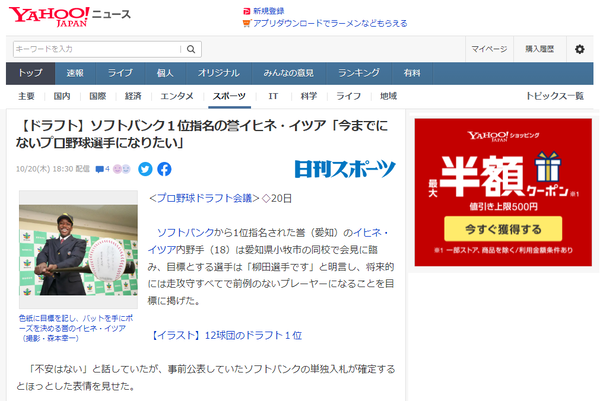Click the Yahoo! JAPAN News logo
Image resolution: width=600 pixels, height=401 pixels.
(x=70, y=16)
